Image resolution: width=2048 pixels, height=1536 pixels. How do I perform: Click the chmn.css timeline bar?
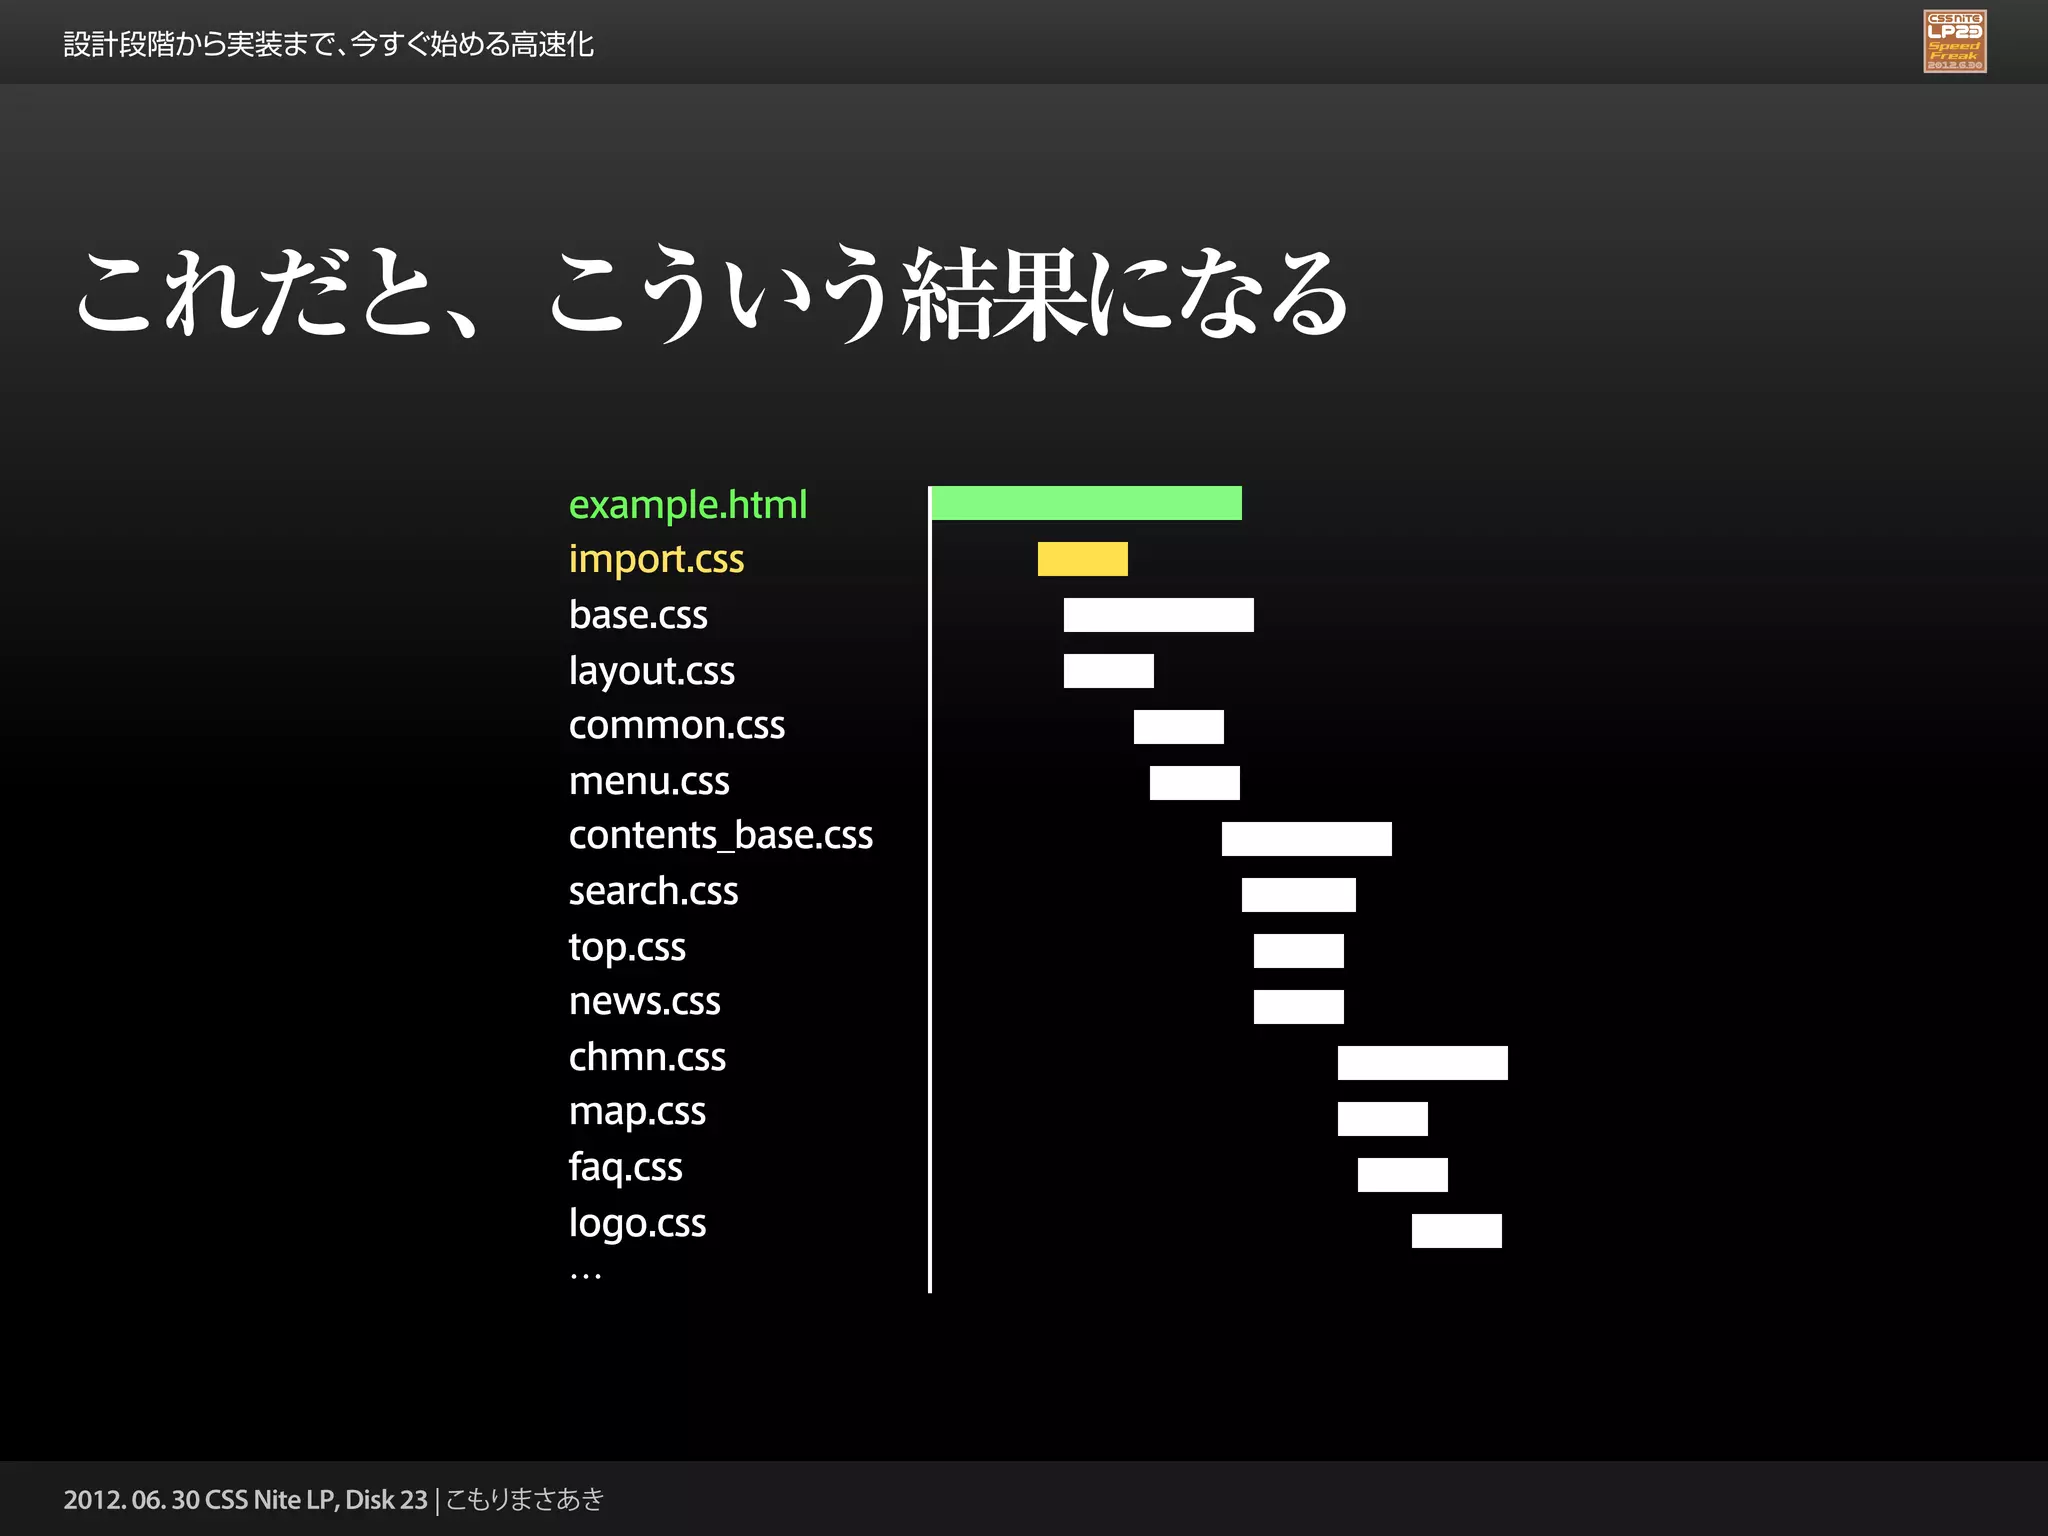[x=1423, y=1063]
